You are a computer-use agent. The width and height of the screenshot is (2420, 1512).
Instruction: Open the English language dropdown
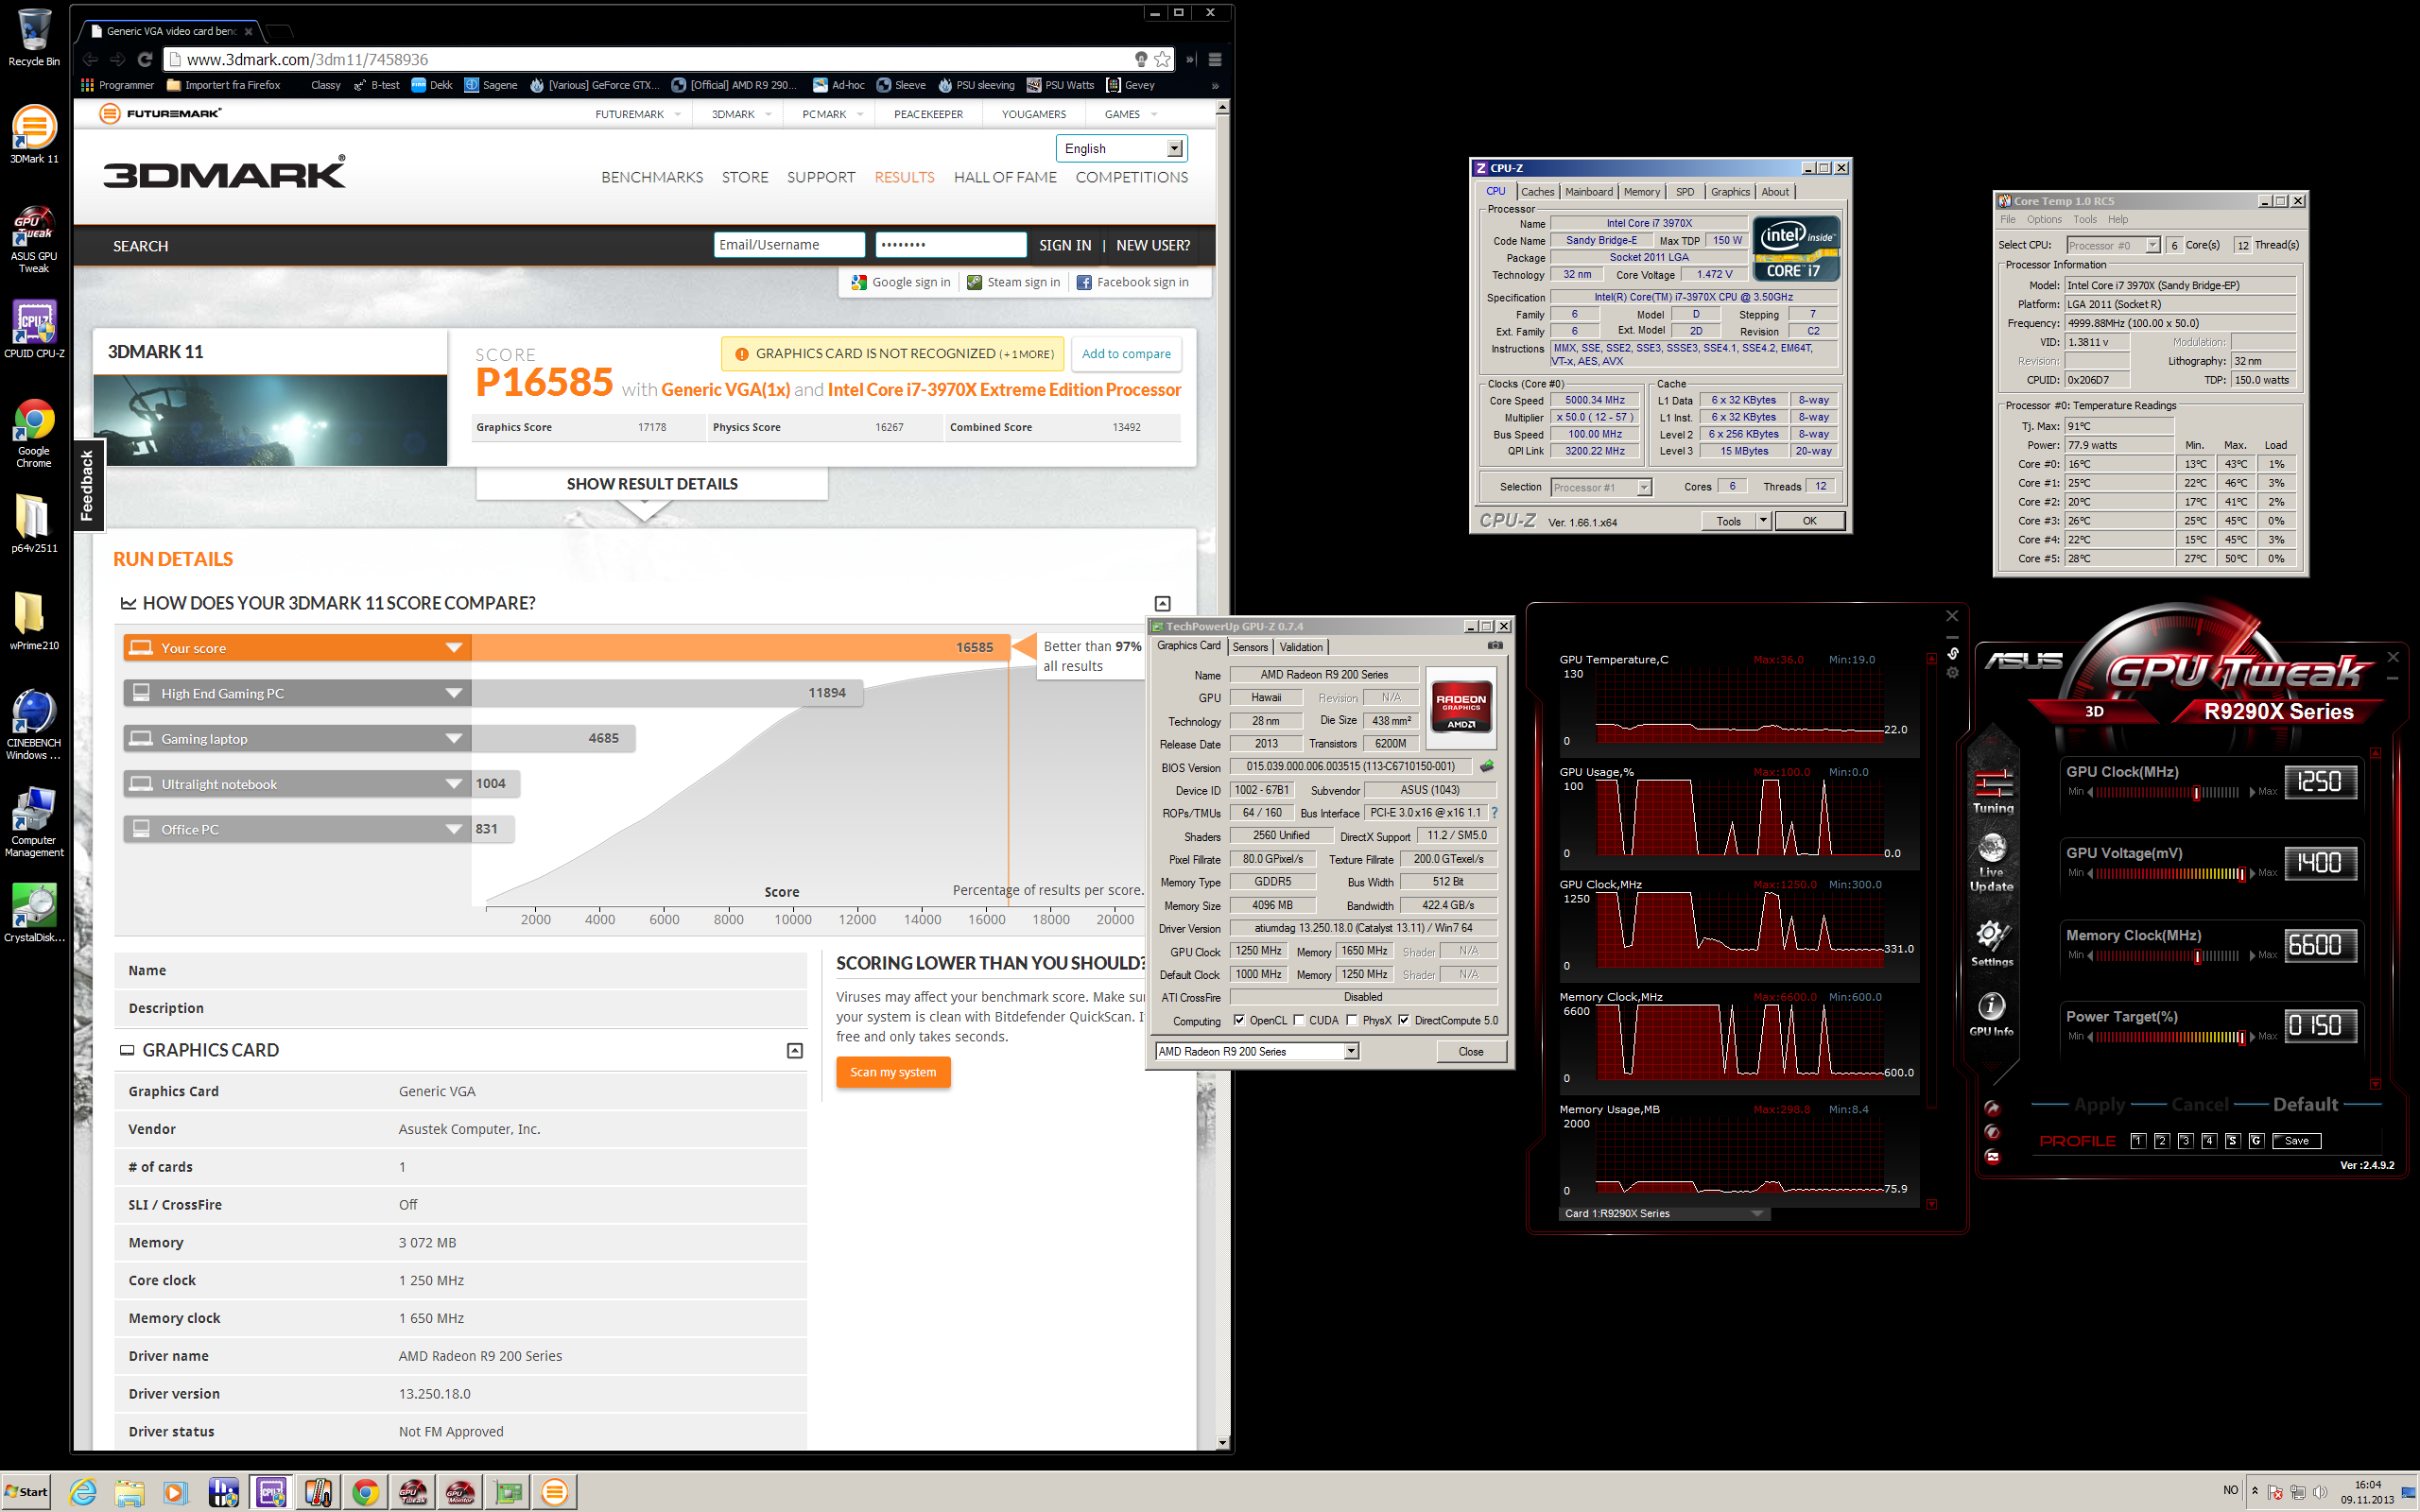pos(1121,148)
